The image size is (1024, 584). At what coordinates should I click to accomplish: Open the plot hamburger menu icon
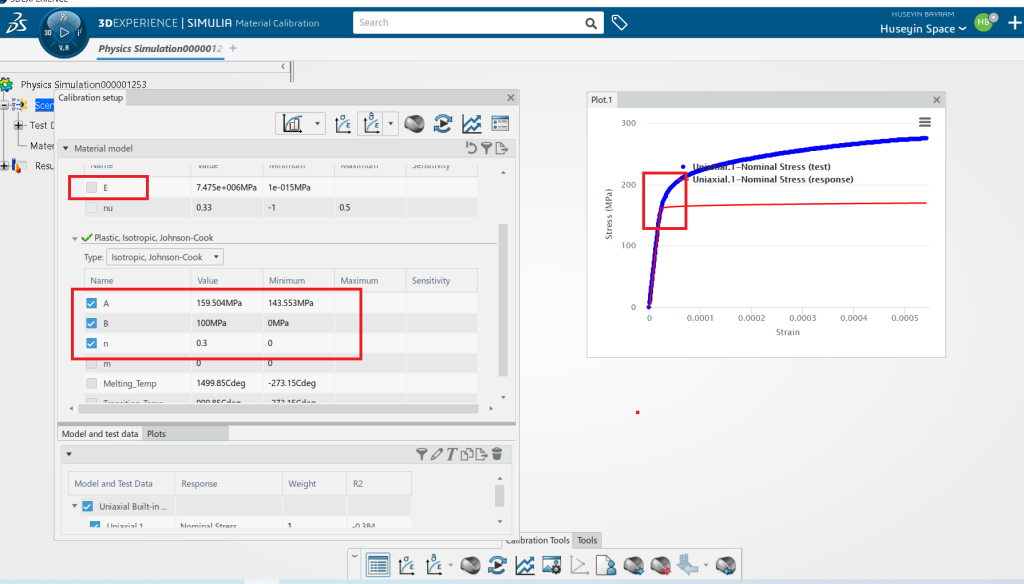click(x=925, y=122)
